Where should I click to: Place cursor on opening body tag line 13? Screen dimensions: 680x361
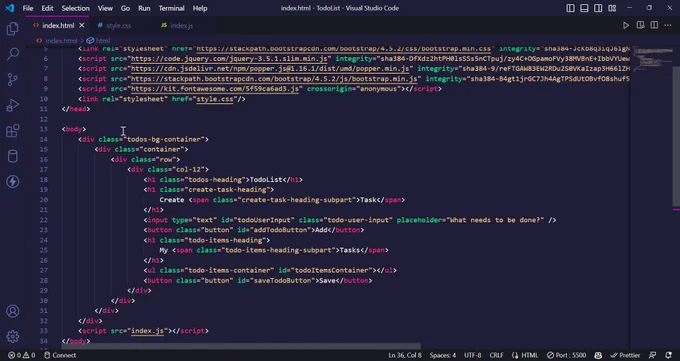[74, 129]
